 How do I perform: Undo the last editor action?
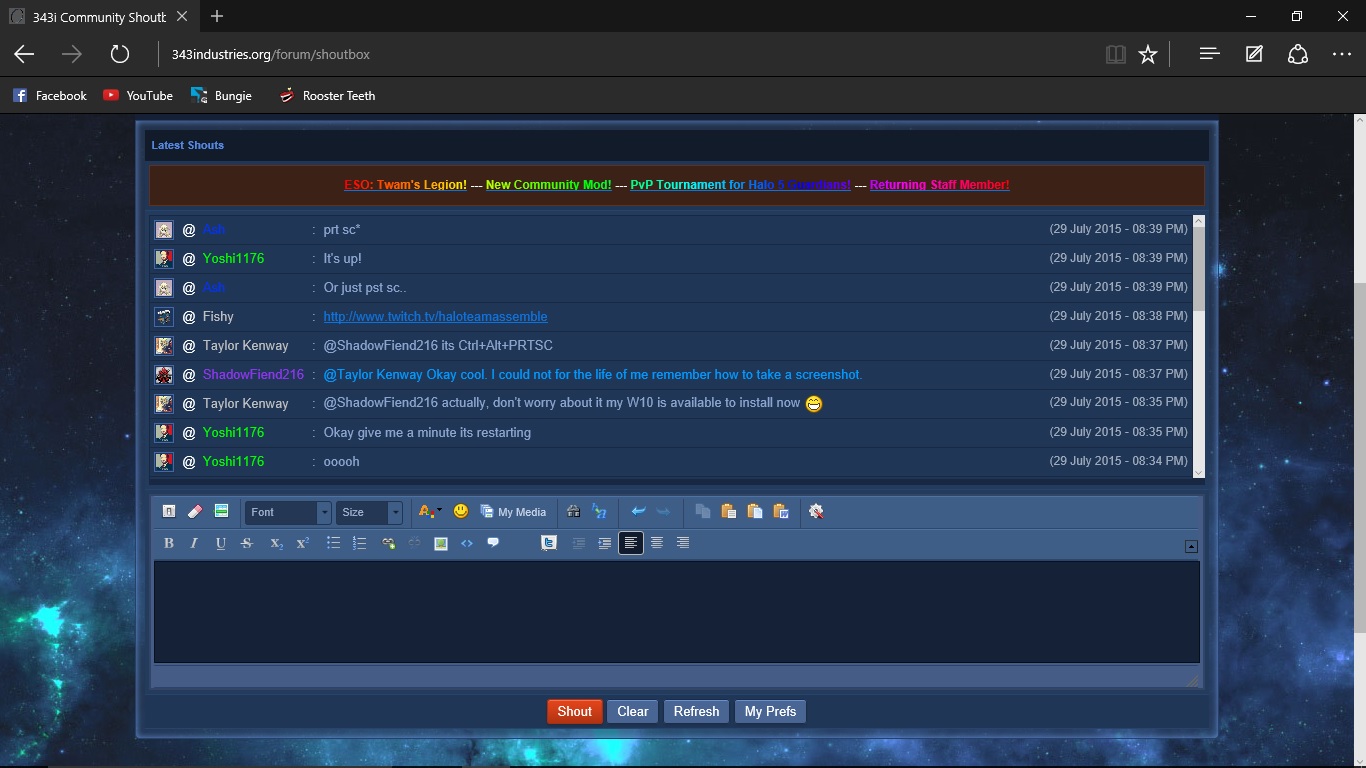[638, 511]
